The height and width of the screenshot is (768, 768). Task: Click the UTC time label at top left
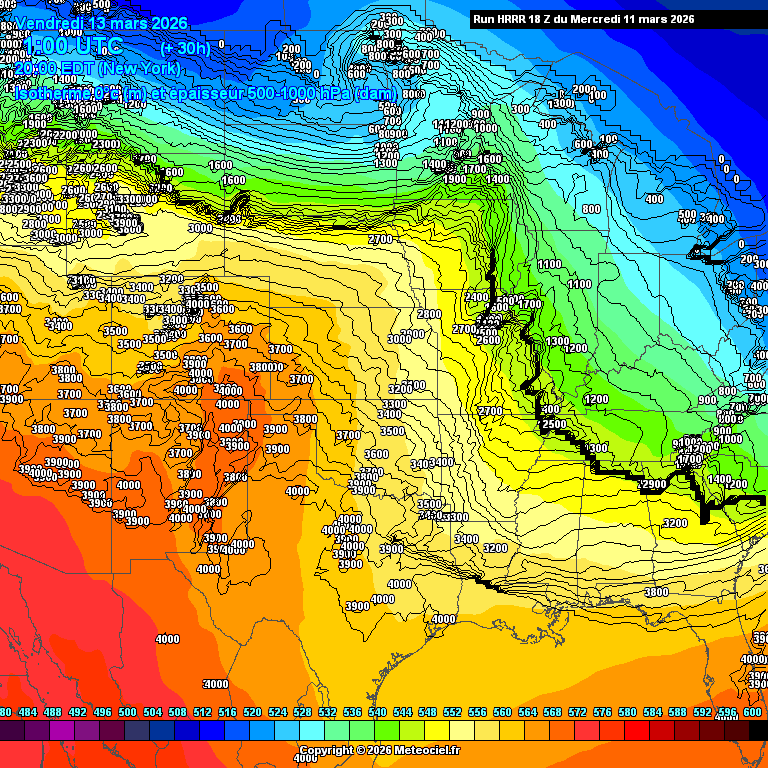pos(75,46)
